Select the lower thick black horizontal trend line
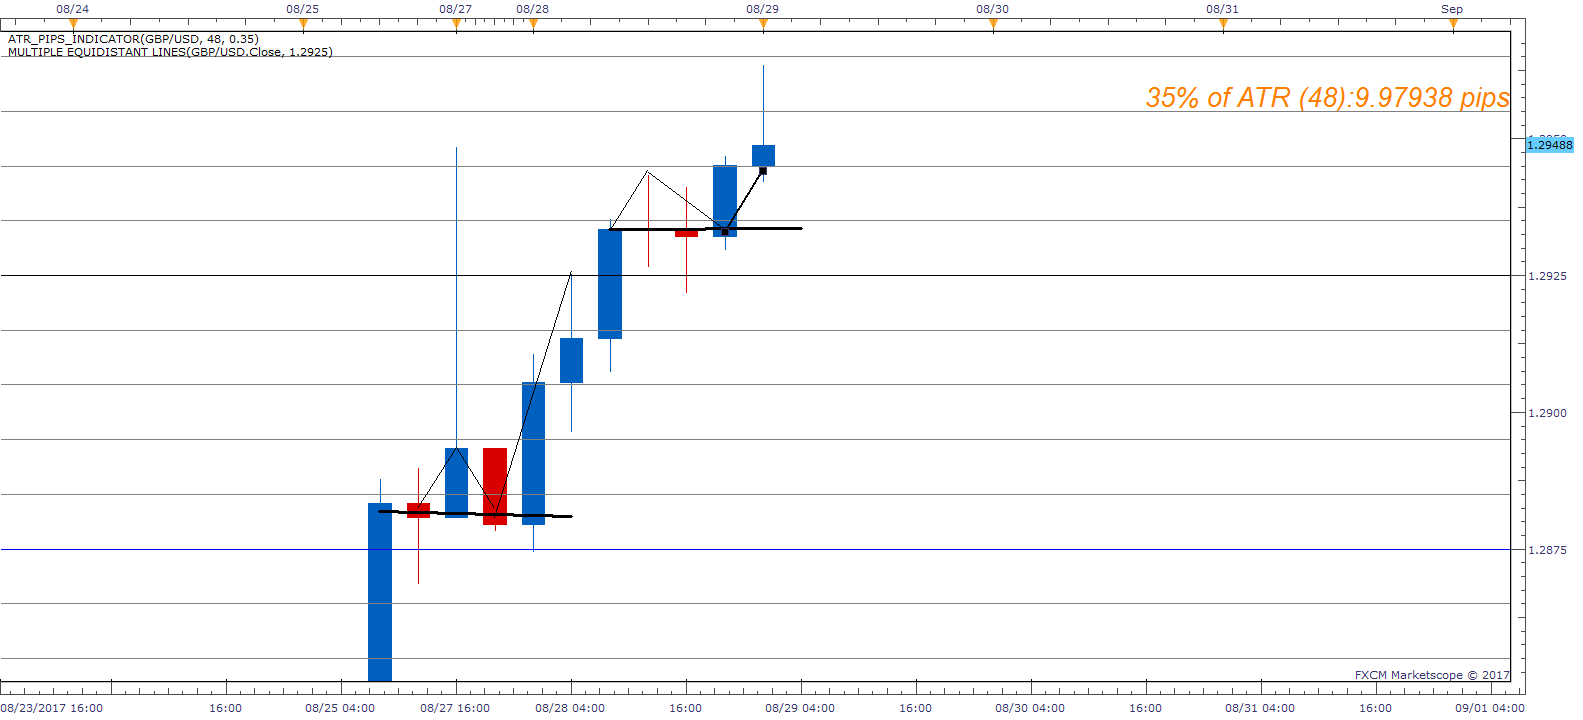1583x720 pixels. (x=475, y=514)
